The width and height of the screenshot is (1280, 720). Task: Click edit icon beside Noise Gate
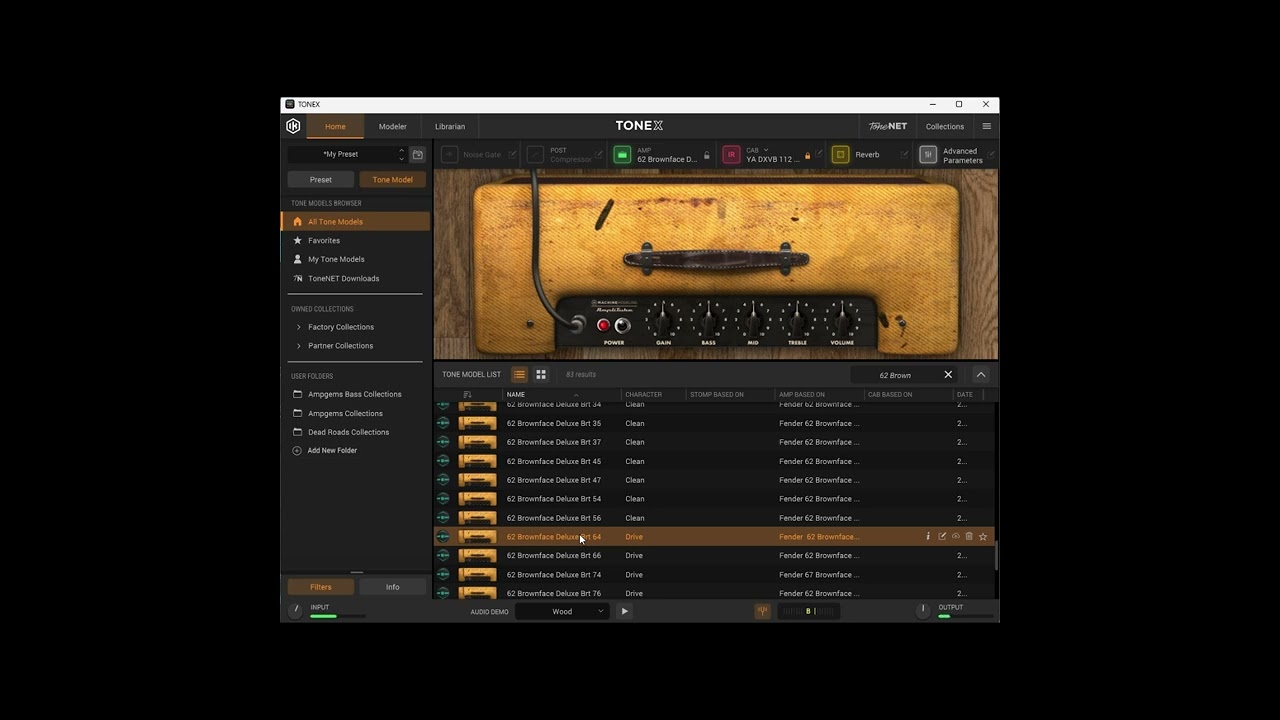click(x=513, y=155)
